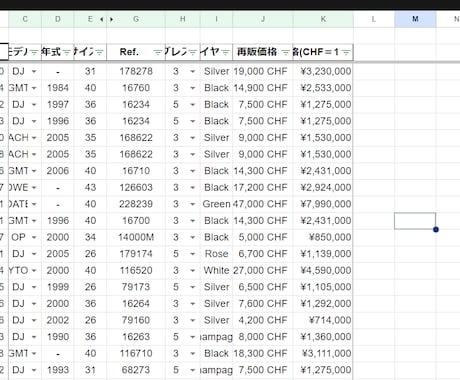Click the White dial cell
460x380 pixels.
[216, 270]
